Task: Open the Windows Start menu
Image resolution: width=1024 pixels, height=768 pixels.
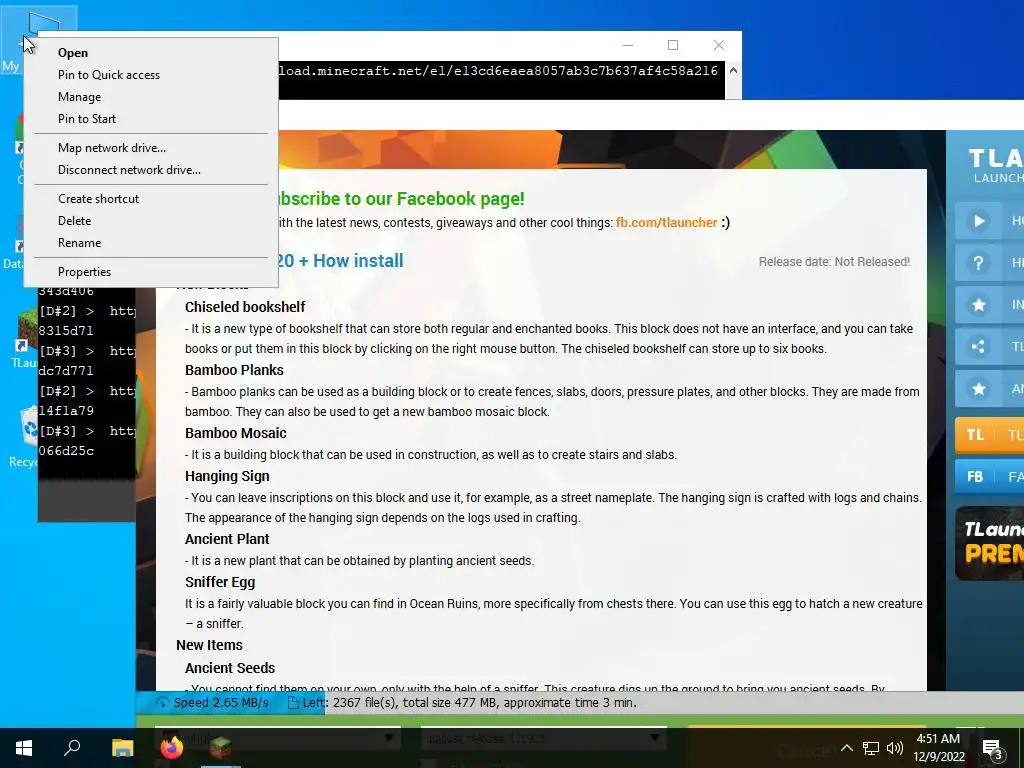Action: coord(24,748)
